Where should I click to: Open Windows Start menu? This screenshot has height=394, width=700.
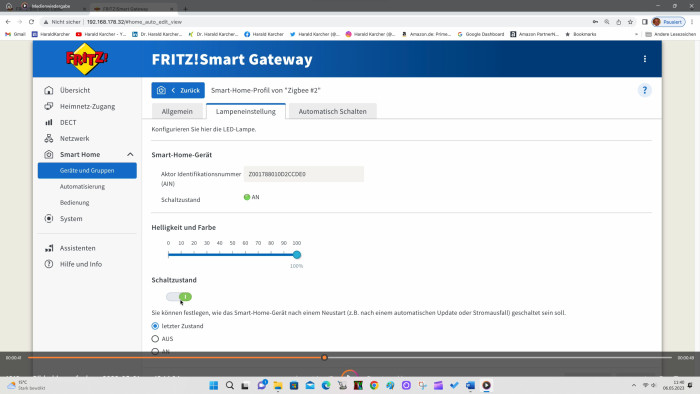pos(214,385)
